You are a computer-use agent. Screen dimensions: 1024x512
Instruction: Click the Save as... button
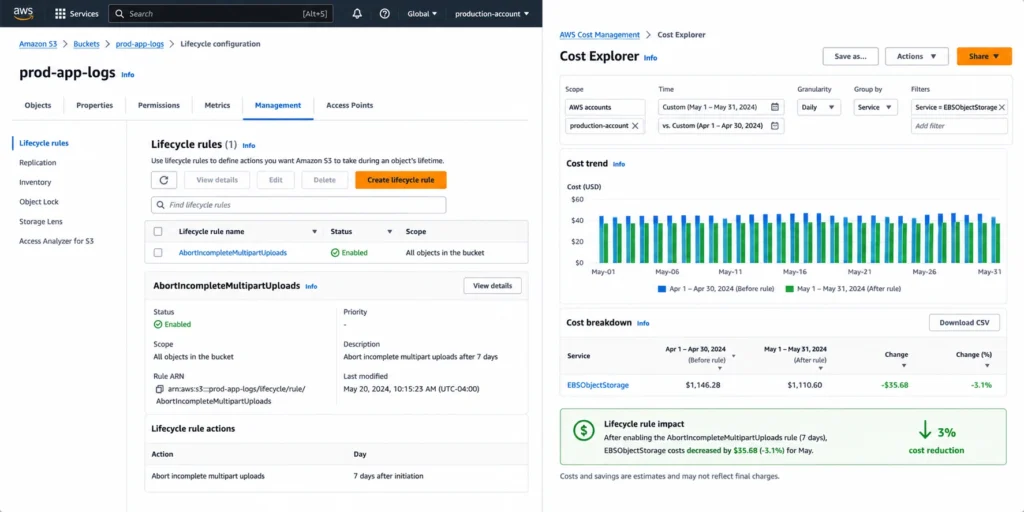point(850,57)
